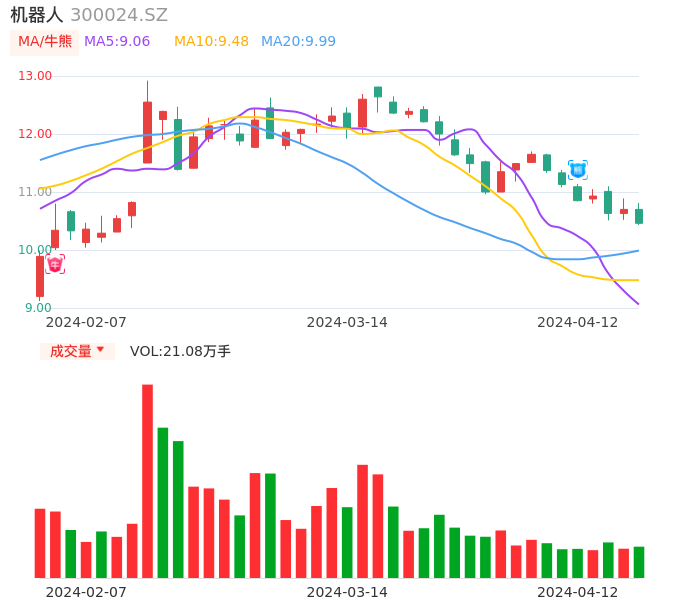
Task: Click the VOL:21.08万手 volume readout
Action: point(180,351)
